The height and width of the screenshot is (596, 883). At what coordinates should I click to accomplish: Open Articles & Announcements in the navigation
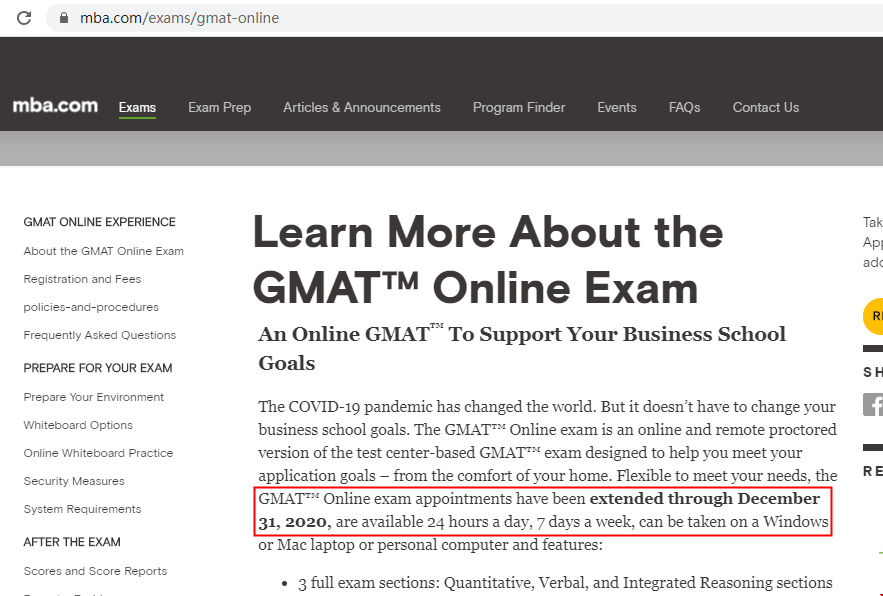click(362, 108)
